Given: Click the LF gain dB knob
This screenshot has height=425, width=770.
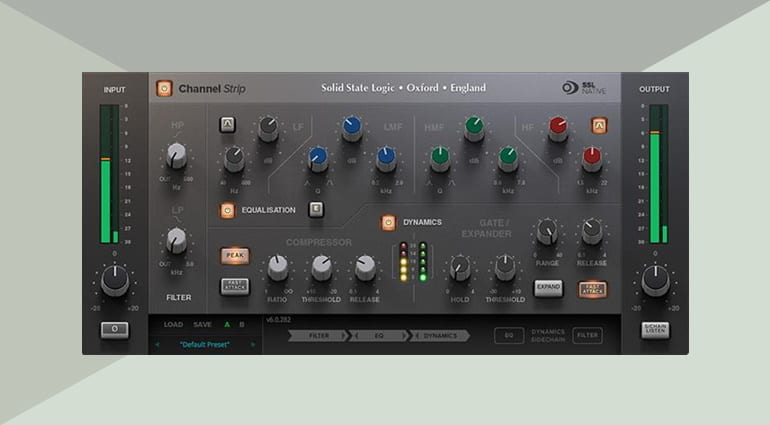Looking at the screenshot, I should [269, 128].
